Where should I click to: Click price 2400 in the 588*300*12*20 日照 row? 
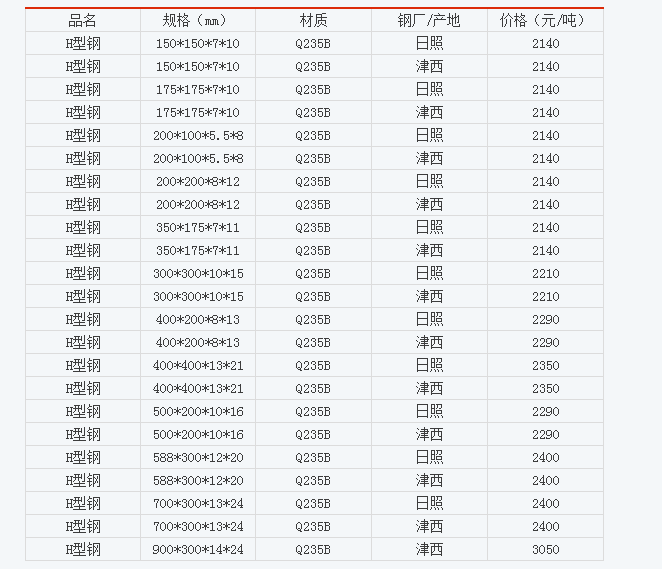[x=545, y=458]
